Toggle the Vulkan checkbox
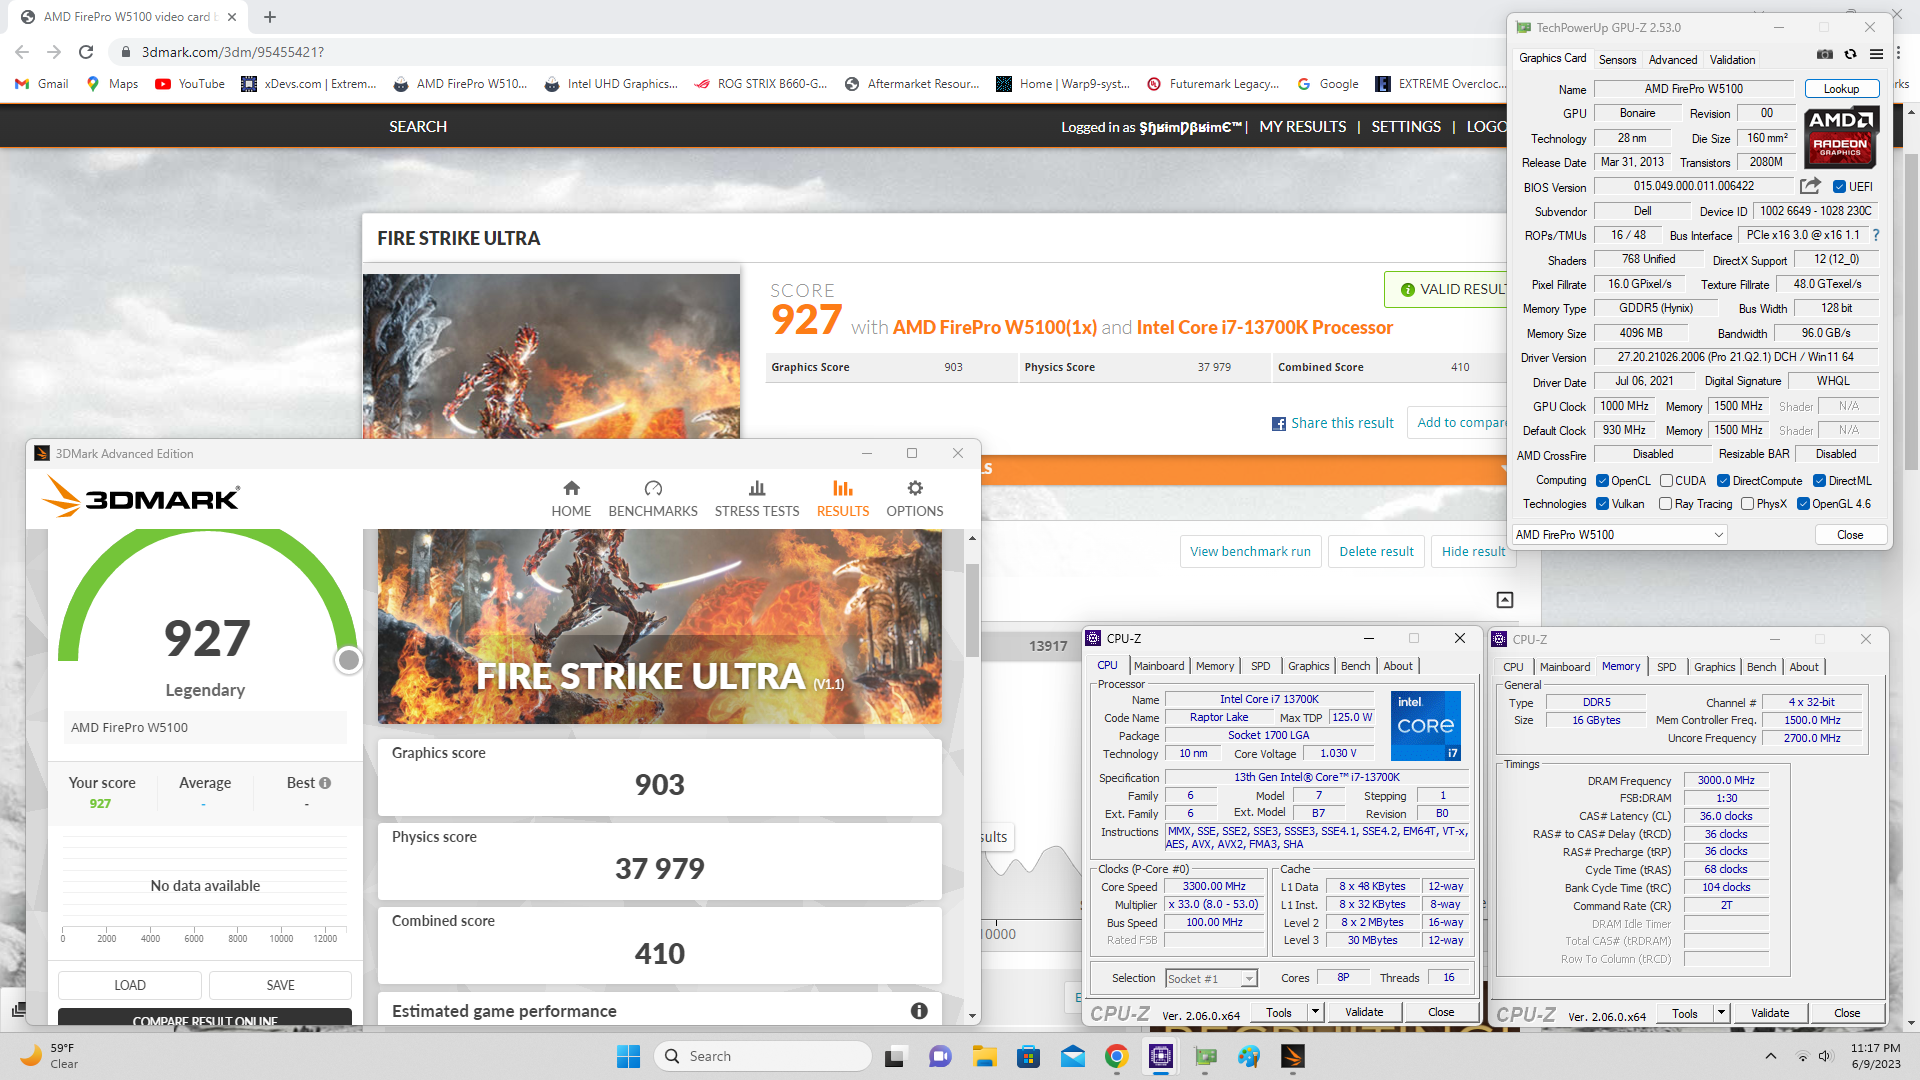Viewport: 1920px width, 1080px height. point(1602,504)
